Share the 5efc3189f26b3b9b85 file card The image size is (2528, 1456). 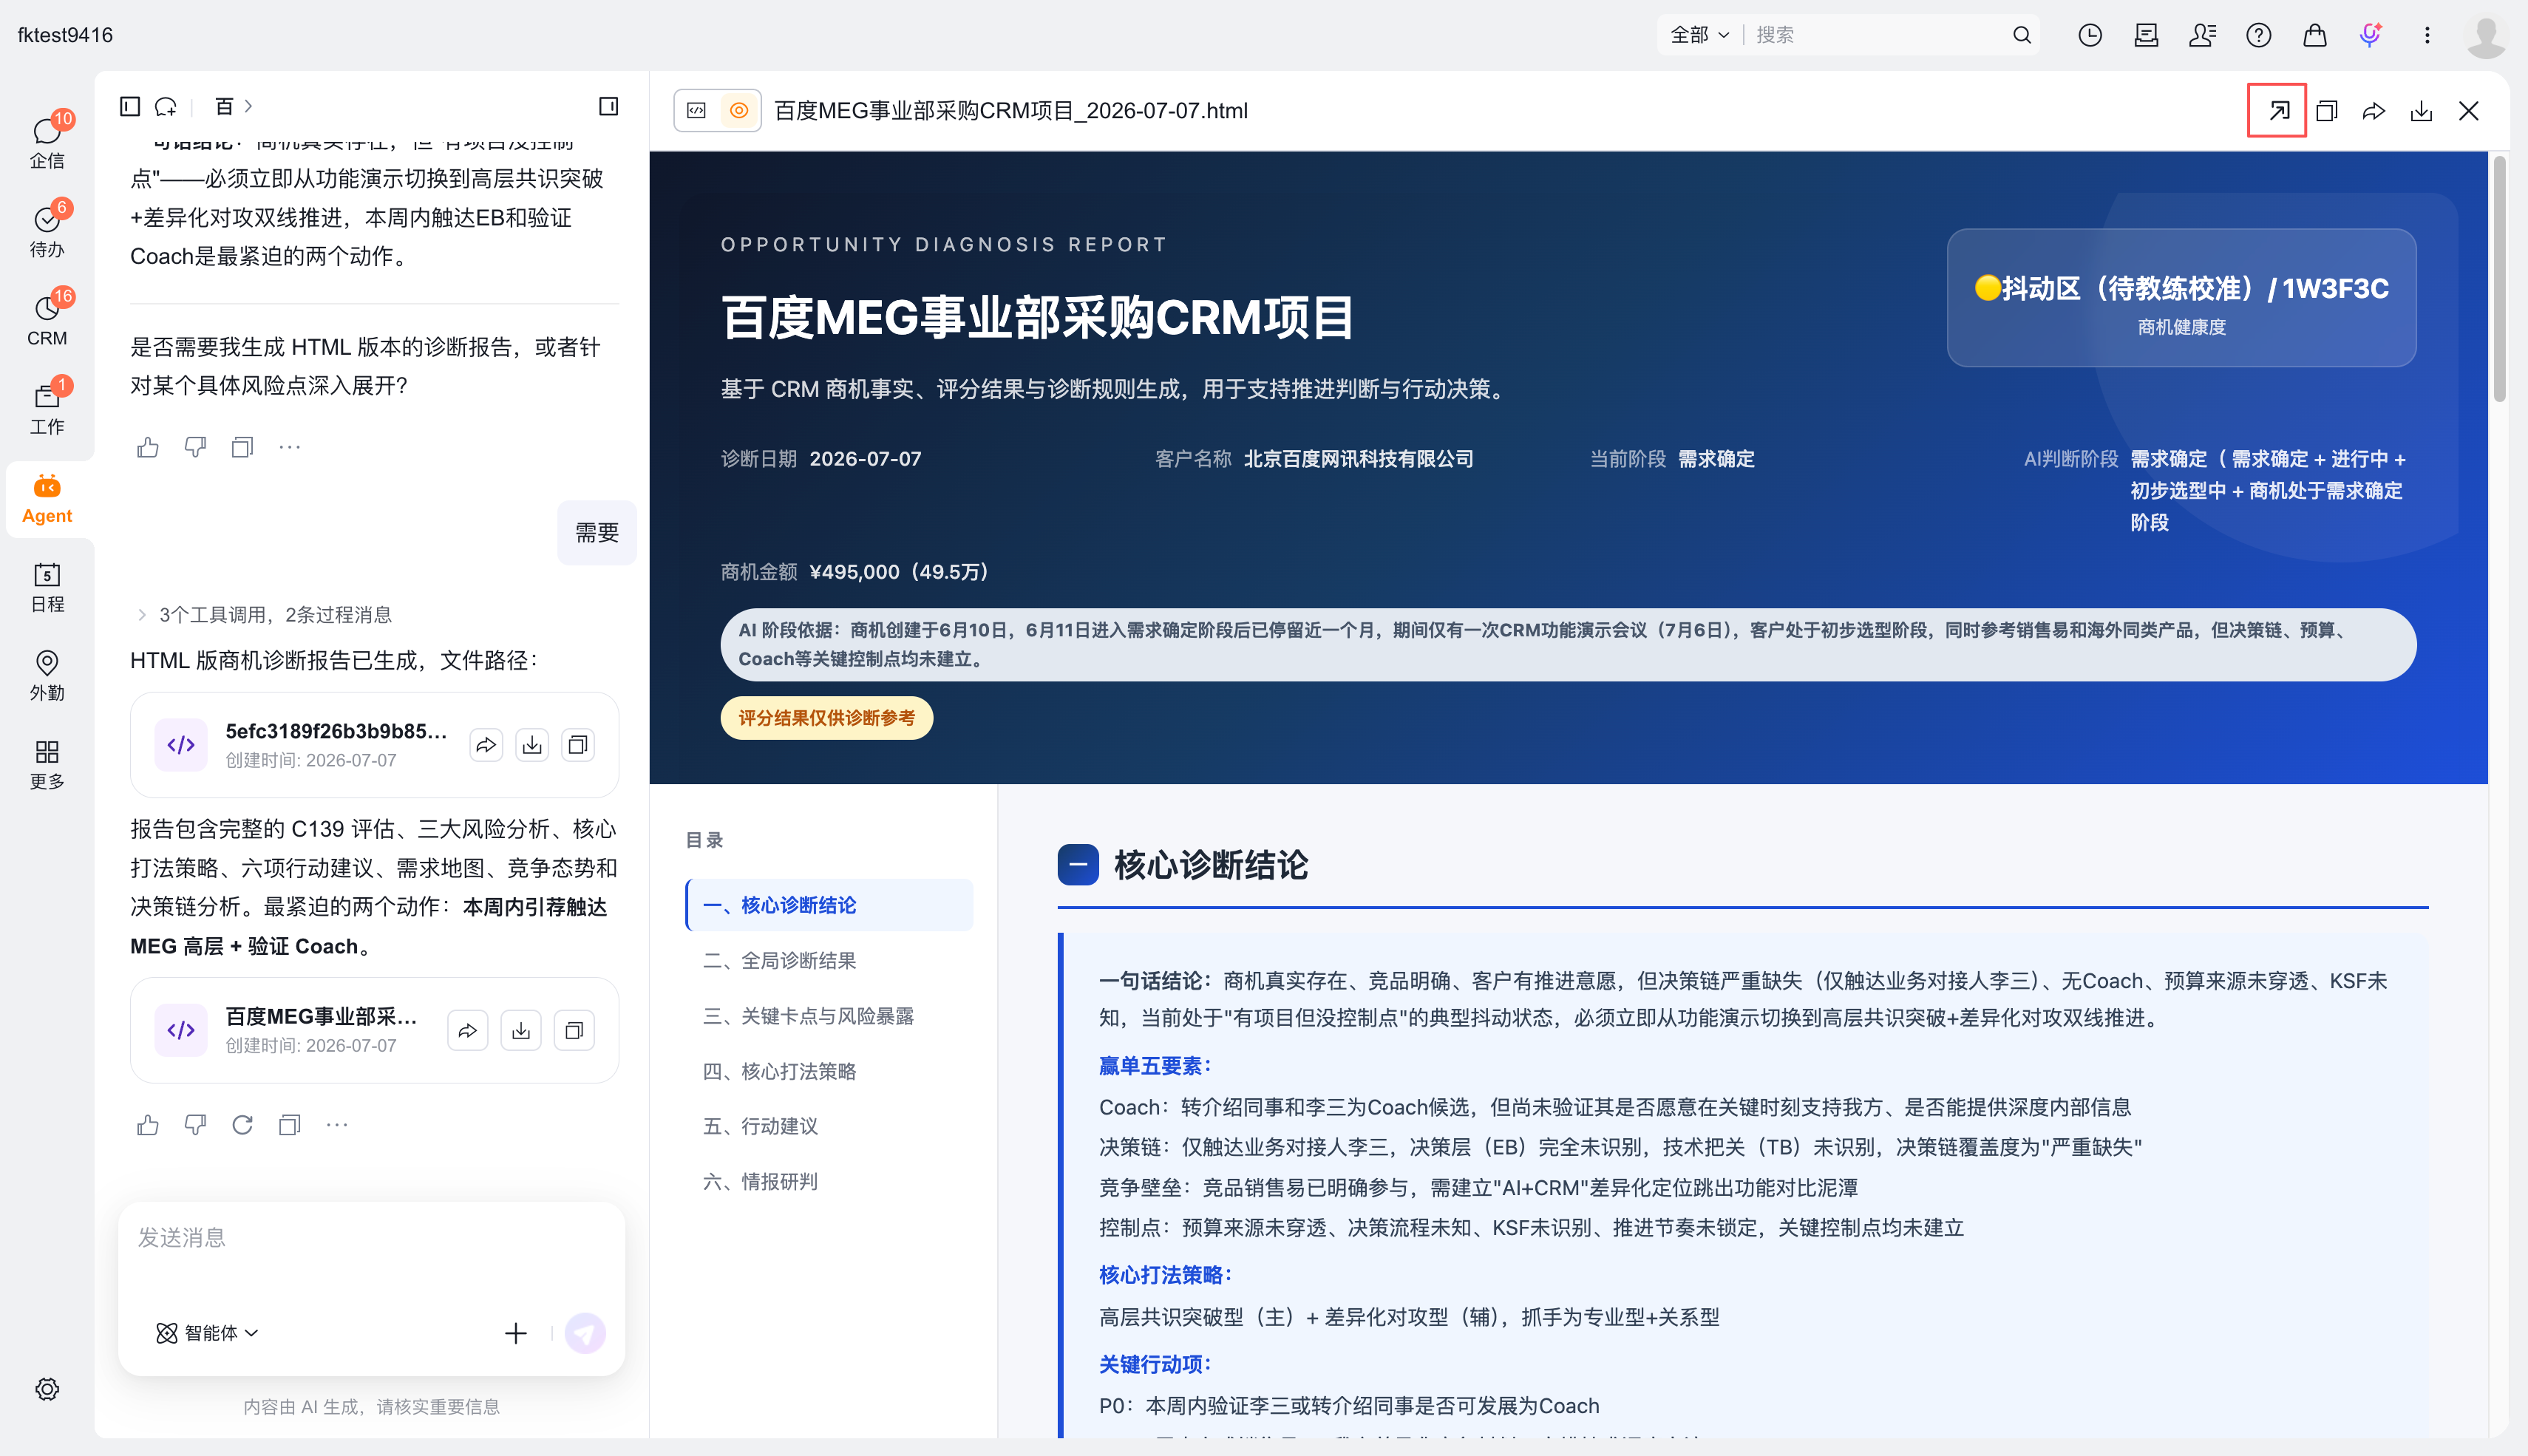click(x=485, y=745)
